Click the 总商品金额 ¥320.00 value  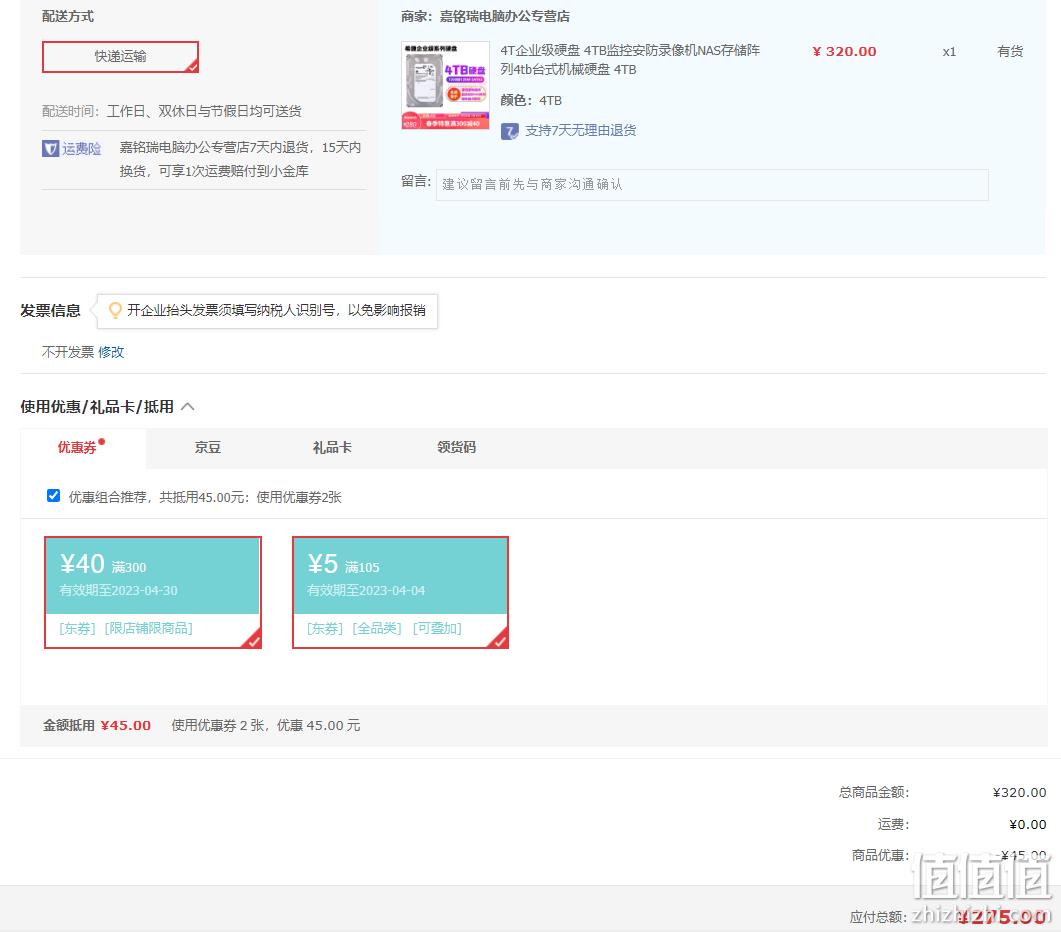tap(1019, 793)
